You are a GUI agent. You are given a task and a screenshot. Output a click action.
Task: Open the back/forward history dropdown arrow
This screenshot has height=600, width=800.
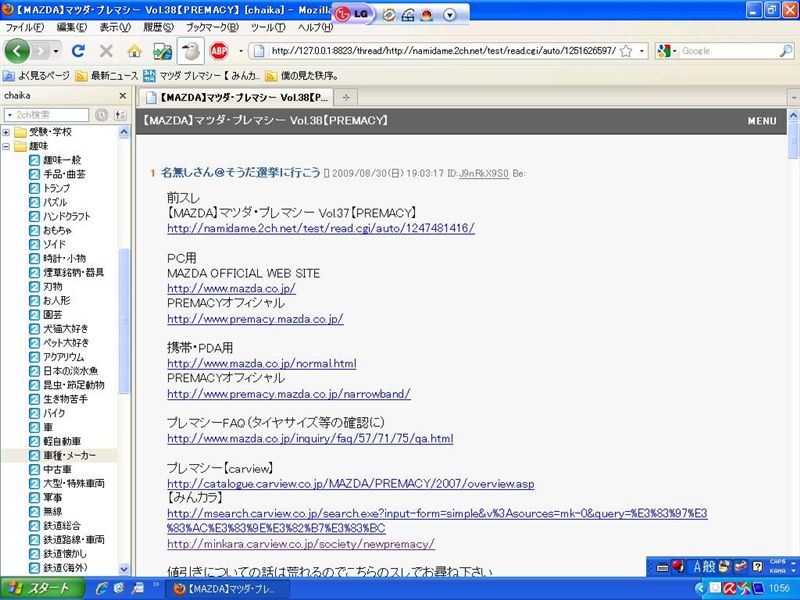point(56,51)
